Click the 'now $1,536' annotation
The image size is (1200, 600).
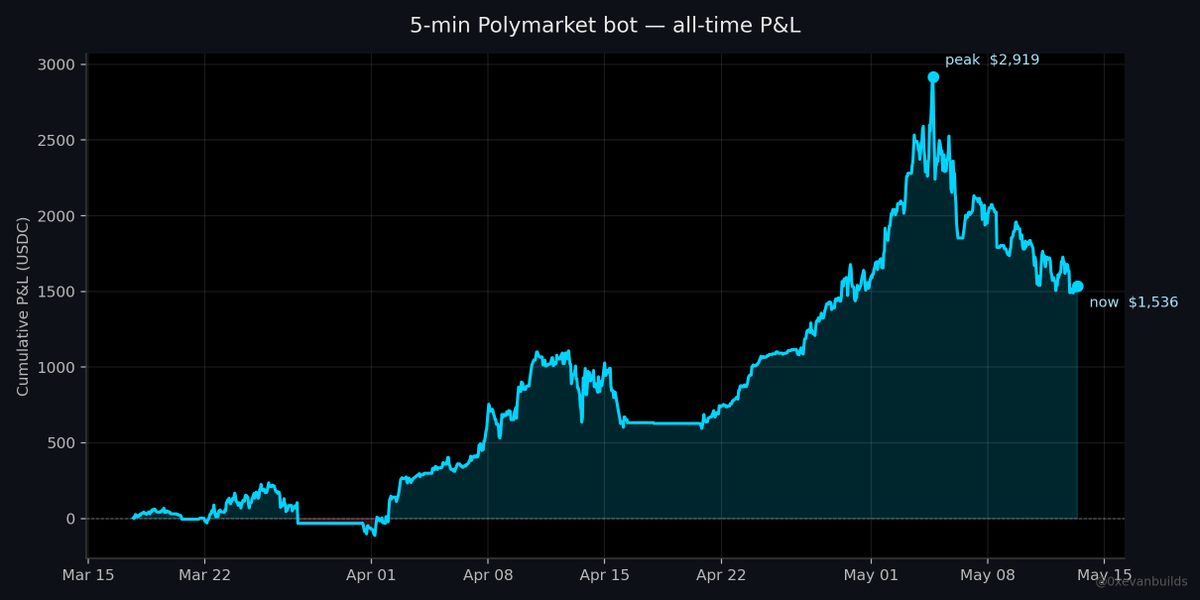tap(1134, 302)
